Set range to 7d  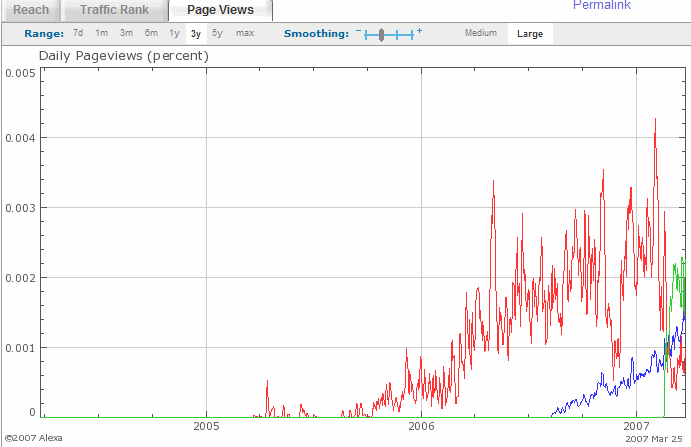tap(78, 33)
